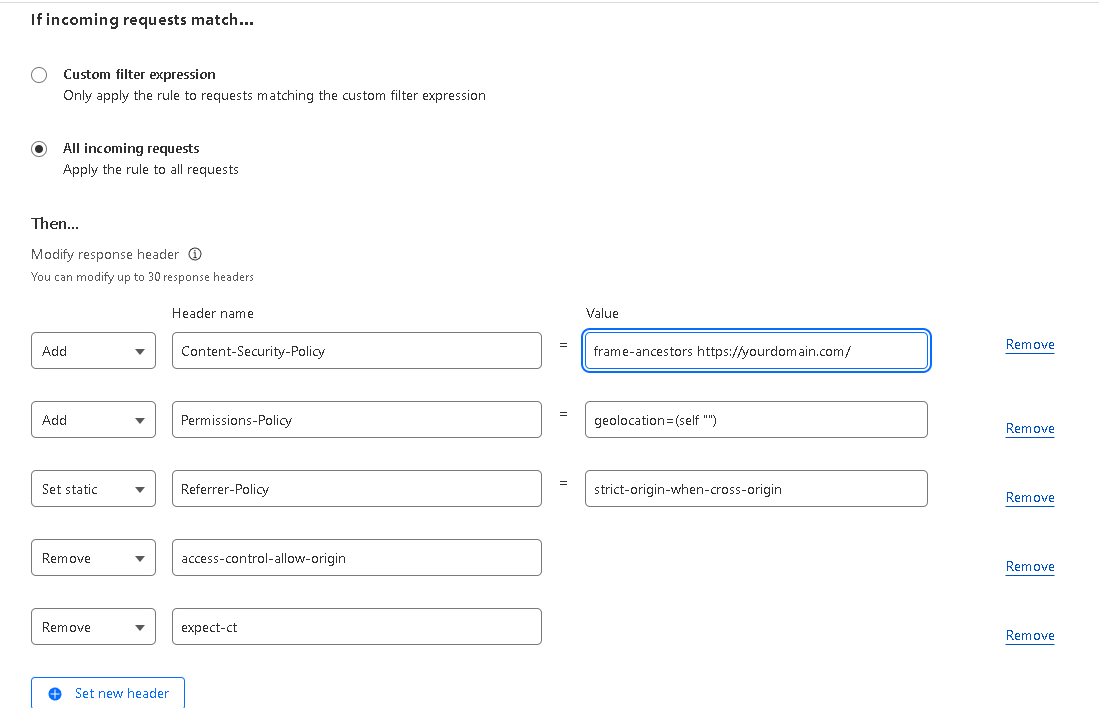This screenshot has height=708, width=1099.
Task: Open the Remove dropdown for access-control-allow-origin
Action: pos(93,557)
